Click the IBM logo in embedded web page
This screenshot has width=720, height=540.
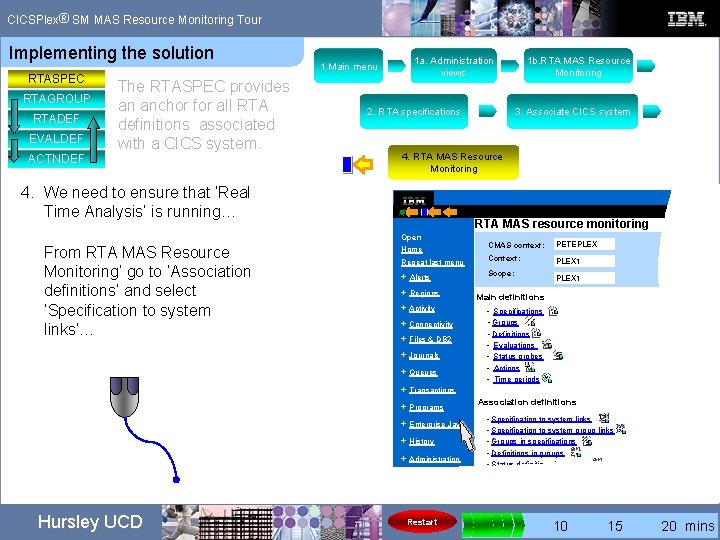414,200
